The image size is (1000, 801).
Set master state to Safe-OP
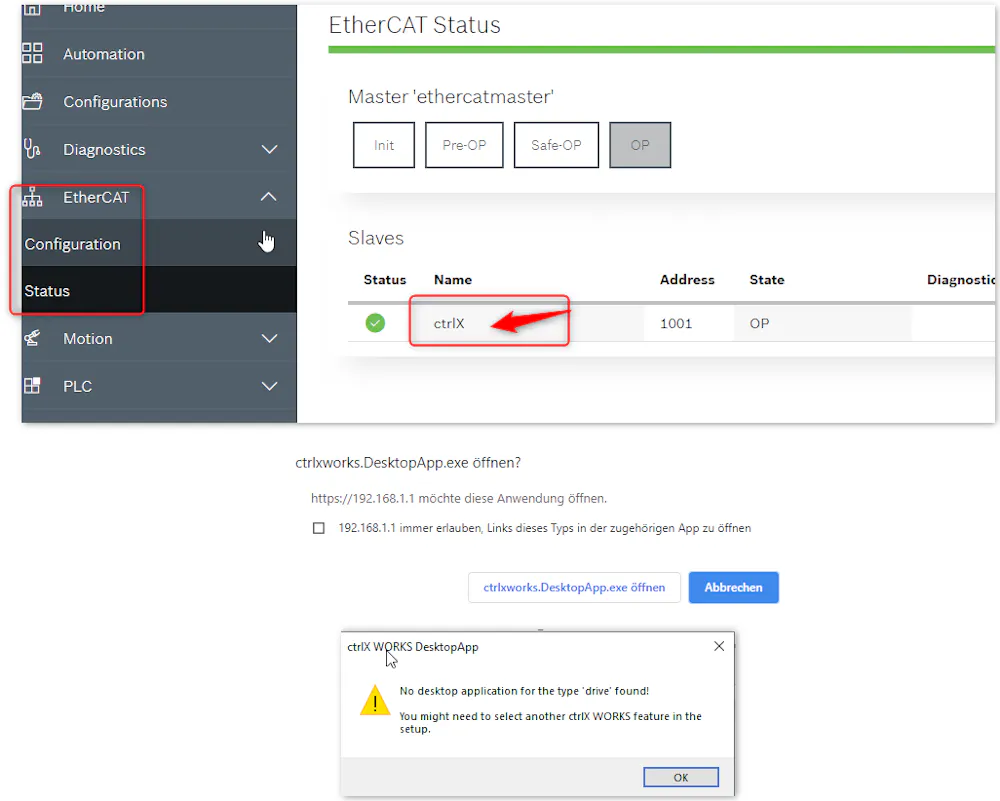click(x=556, y=145)
